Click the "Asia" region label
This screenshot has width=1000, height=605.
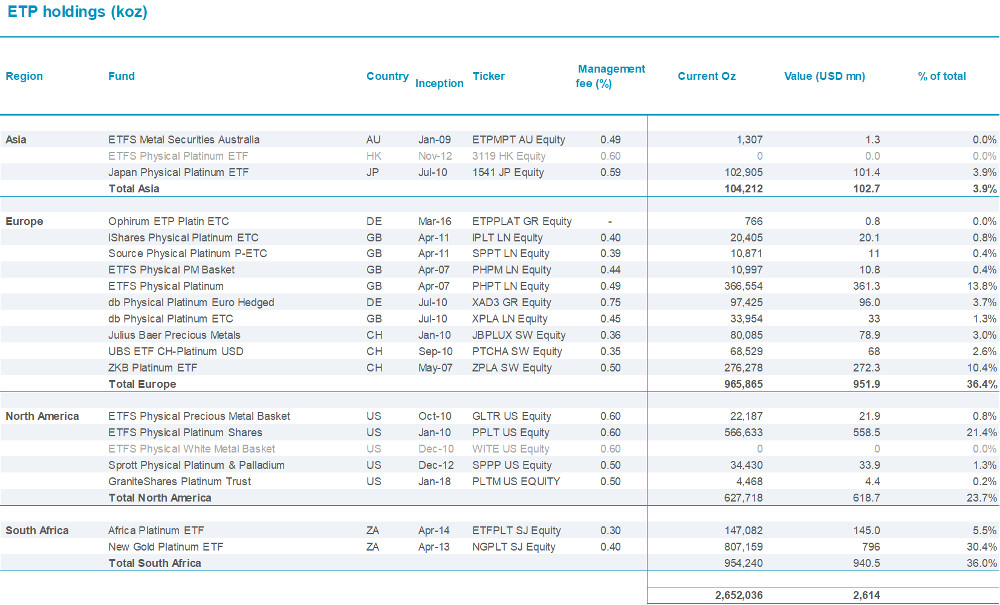[x=16, y=140]
